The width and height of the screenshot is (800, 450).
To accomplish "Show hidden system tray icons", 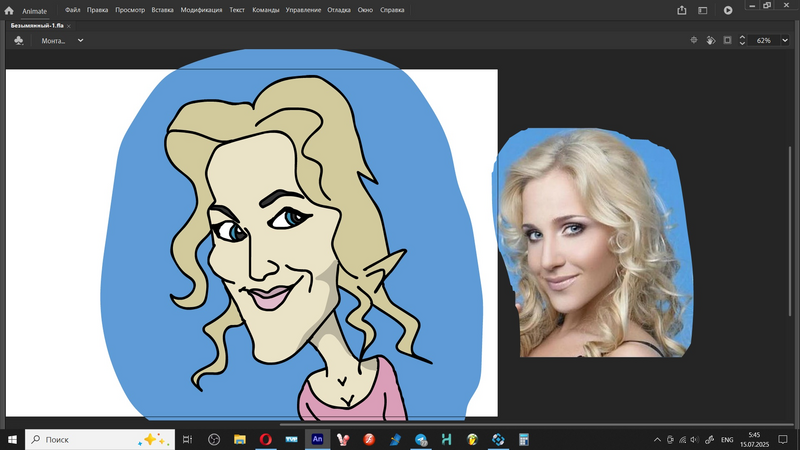I will pyautogui.click(x=657, y=439).
